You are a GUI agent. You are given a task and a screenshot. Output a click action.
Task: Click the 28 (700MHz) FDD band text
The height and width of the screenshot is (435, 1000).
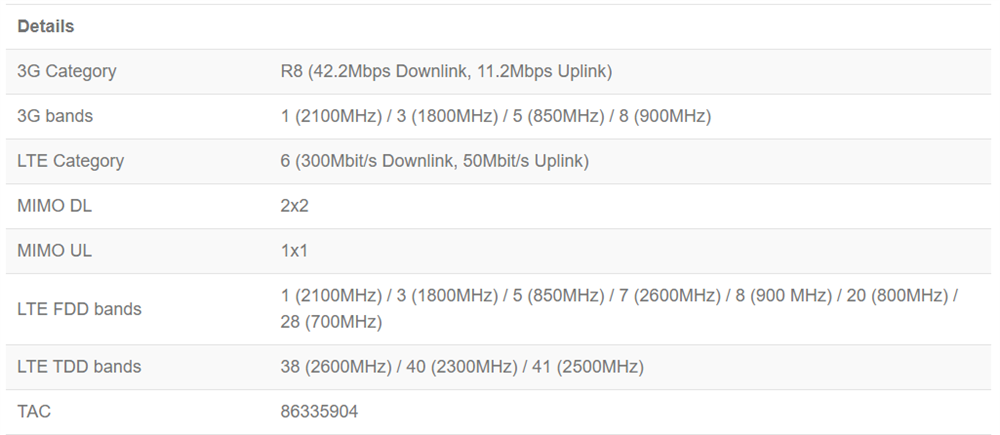(331, 322)
